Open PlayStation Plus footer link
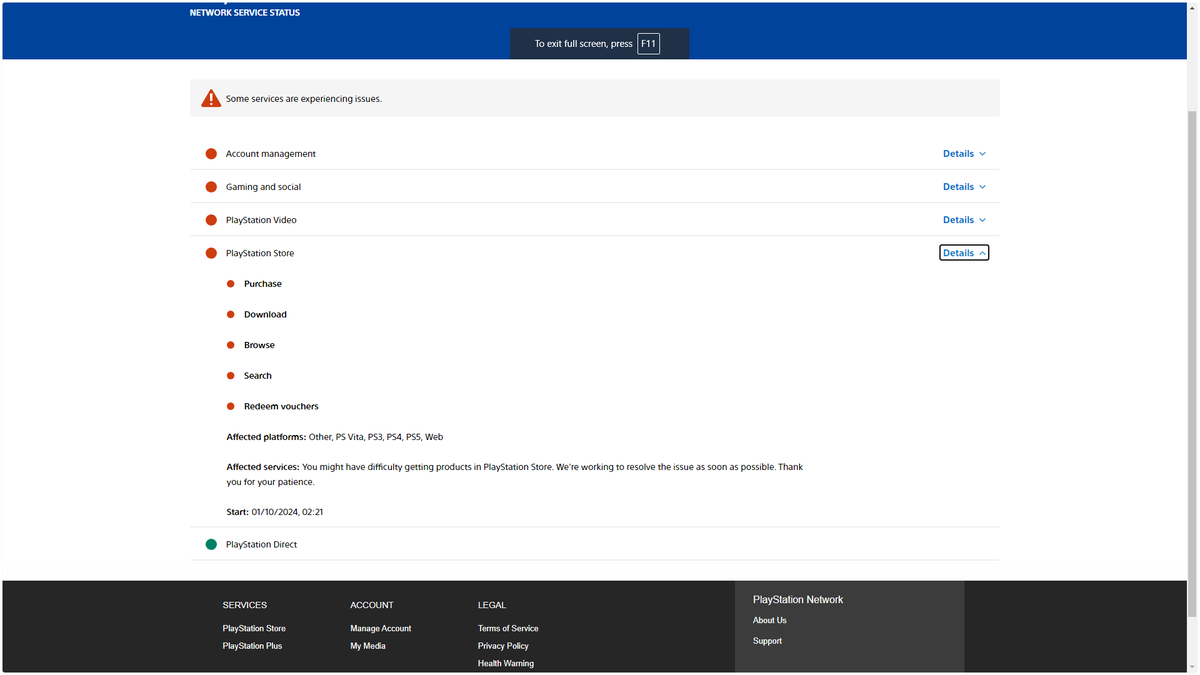 pos(252,646)
